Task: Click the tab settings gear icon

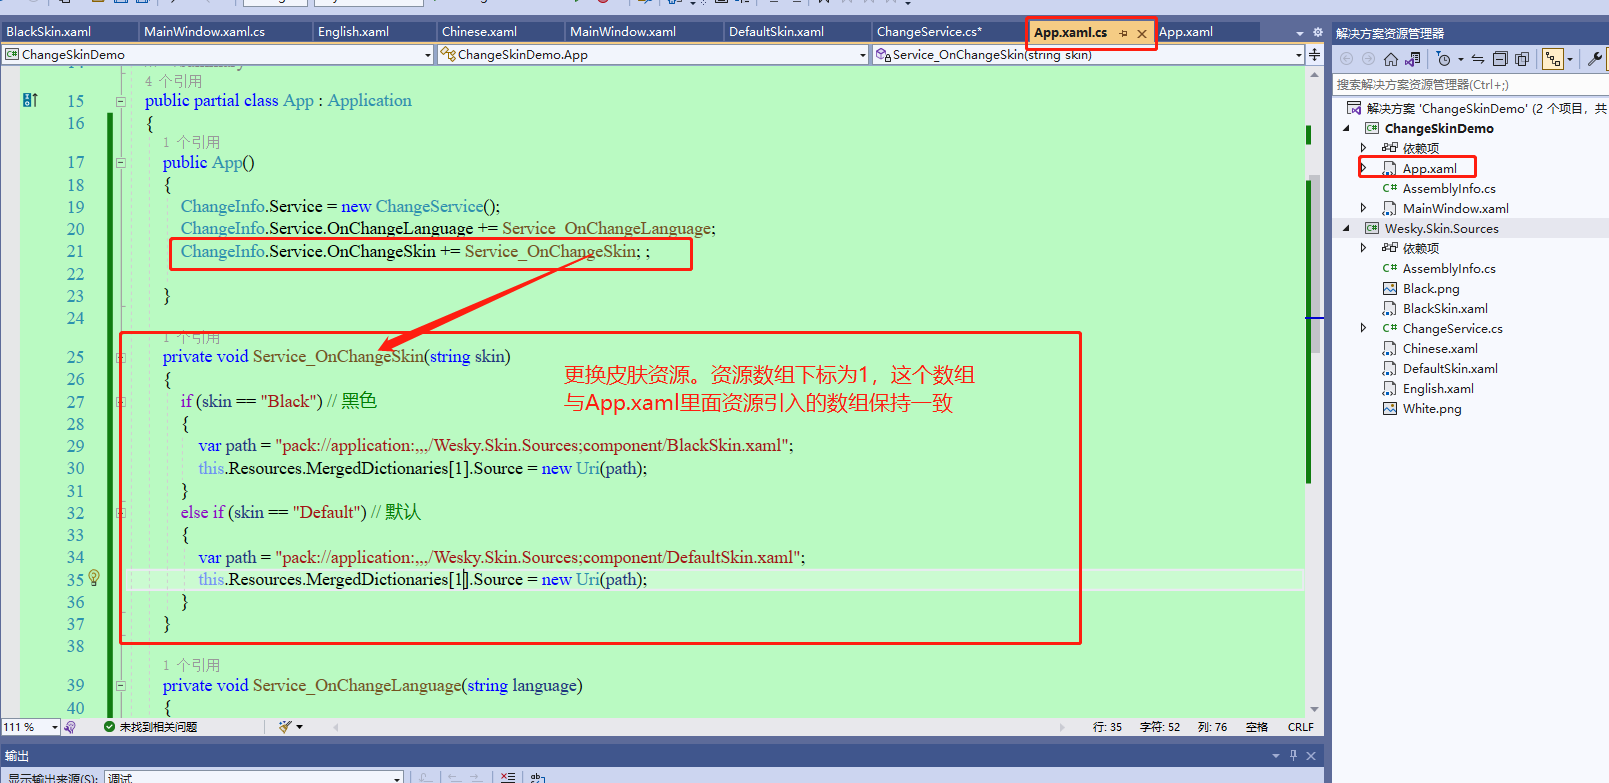Action: tap(1317, 32)
